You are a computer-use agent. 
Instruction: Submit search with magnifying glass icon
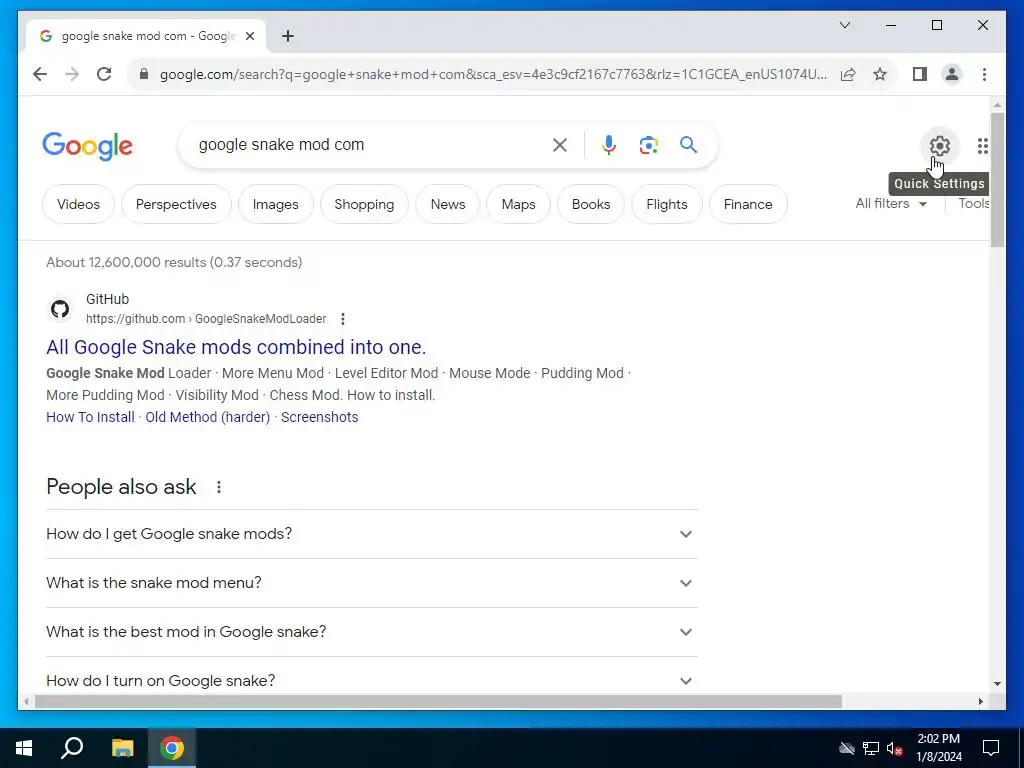688,145
